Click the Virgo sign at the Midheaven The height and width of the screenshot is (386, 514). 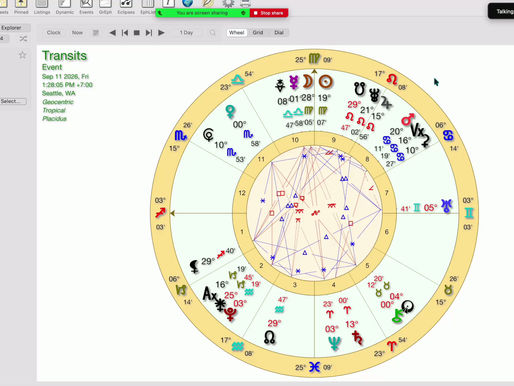point(314,59)
